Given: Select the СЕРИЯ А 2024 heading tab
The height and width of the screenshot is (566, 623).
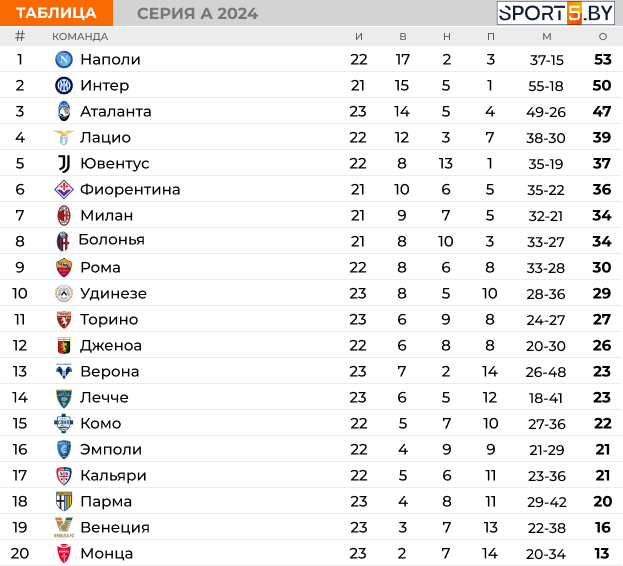Looking at the screenshot, I should click(x=197, y=14).
